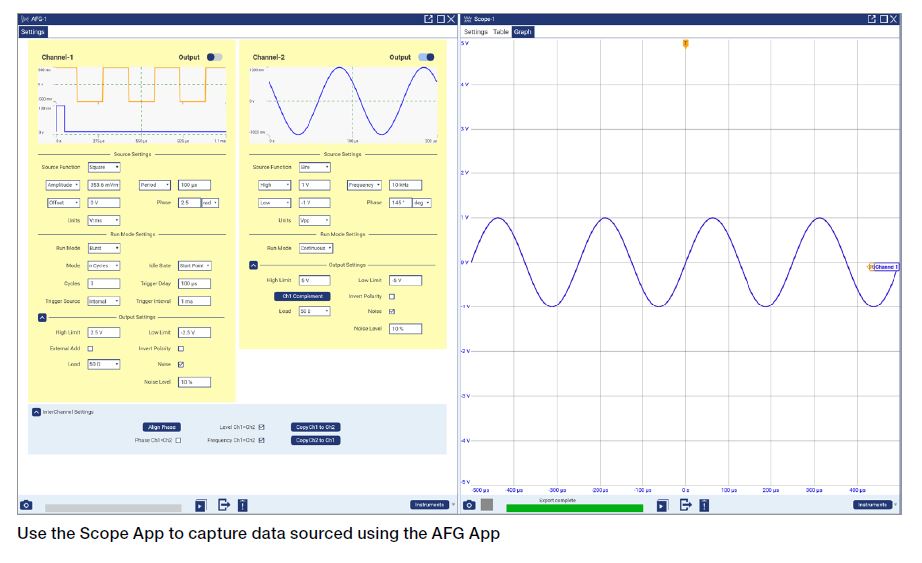Uncheck Channel-2 Noise checkbox
This screenshot has height=563, width=922.
pos(391,311)
